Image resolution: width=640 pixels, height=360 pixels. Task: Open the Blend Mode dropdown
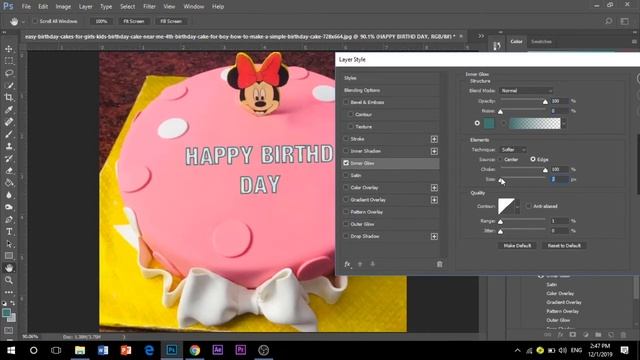point(526,91)
